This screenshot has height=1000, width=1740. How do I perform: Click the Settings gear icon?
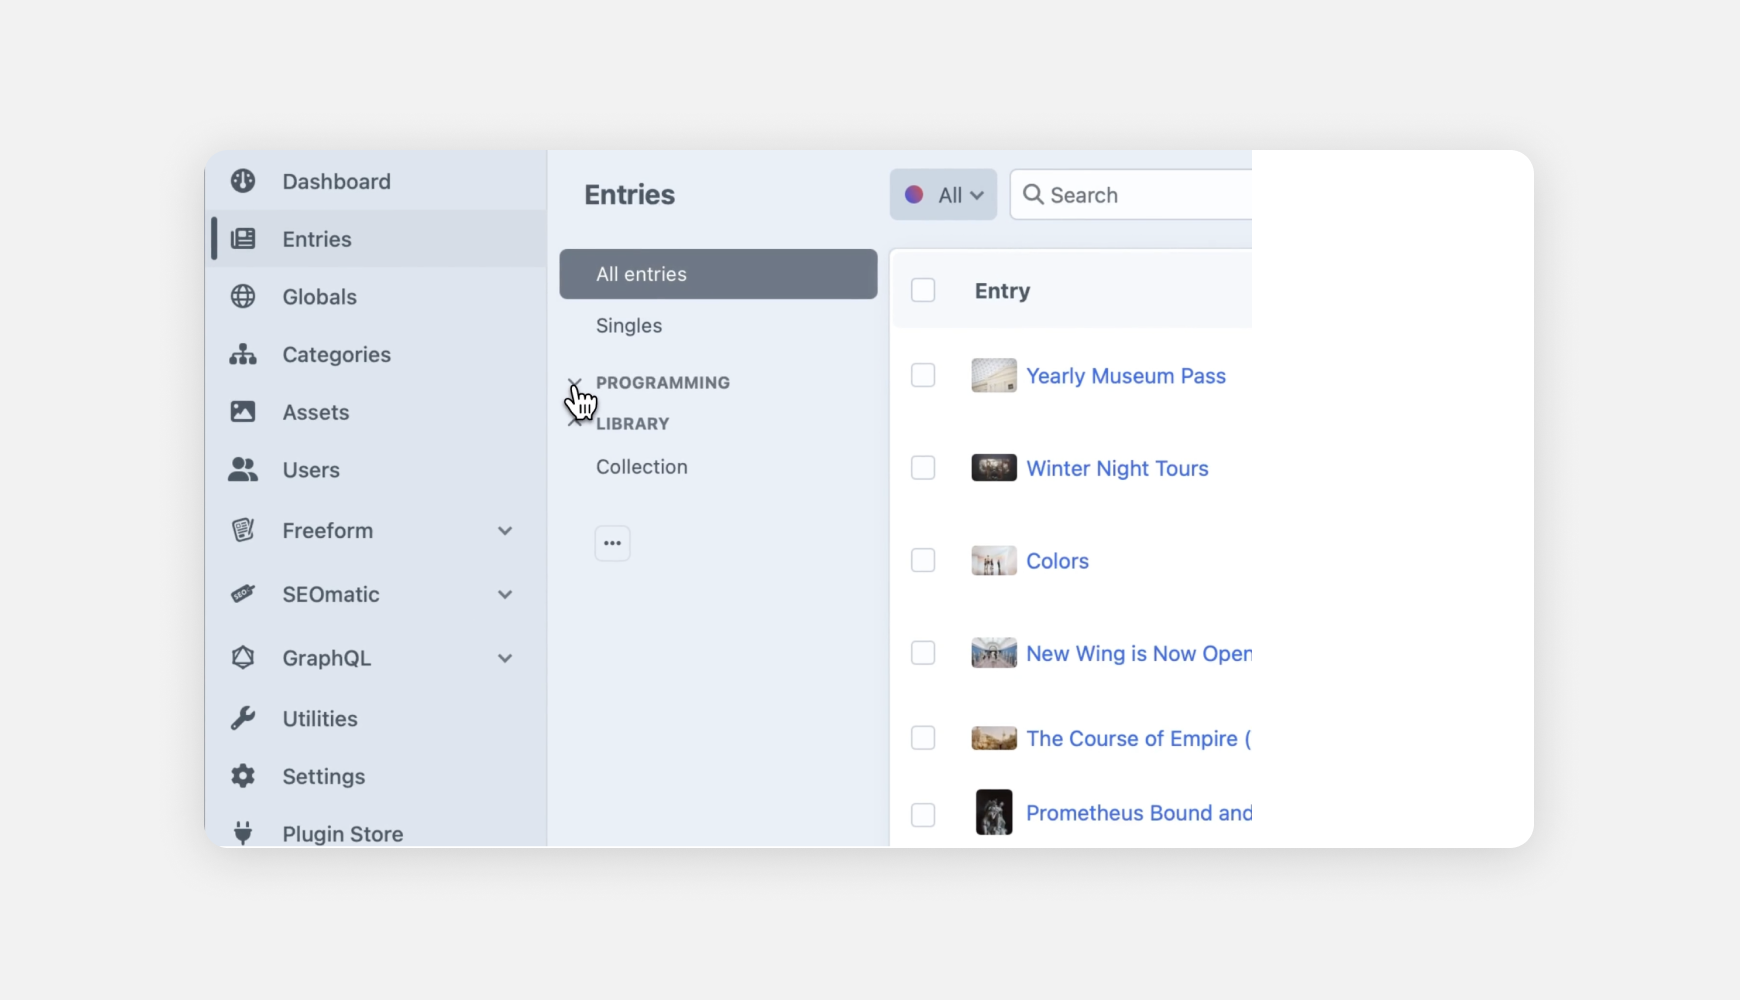pos(243,776)
